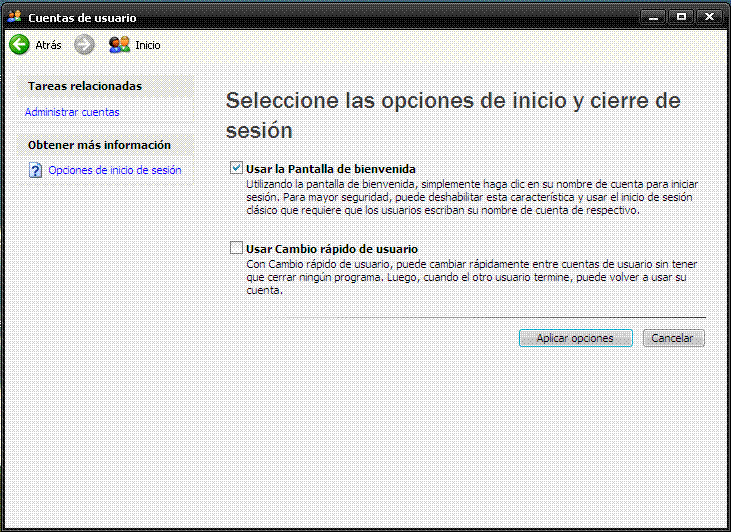Click the Utilizando la pantalla de bienvenida description
Screen dimensions: 731x532
pyautogui.click(x=472, y=197)
